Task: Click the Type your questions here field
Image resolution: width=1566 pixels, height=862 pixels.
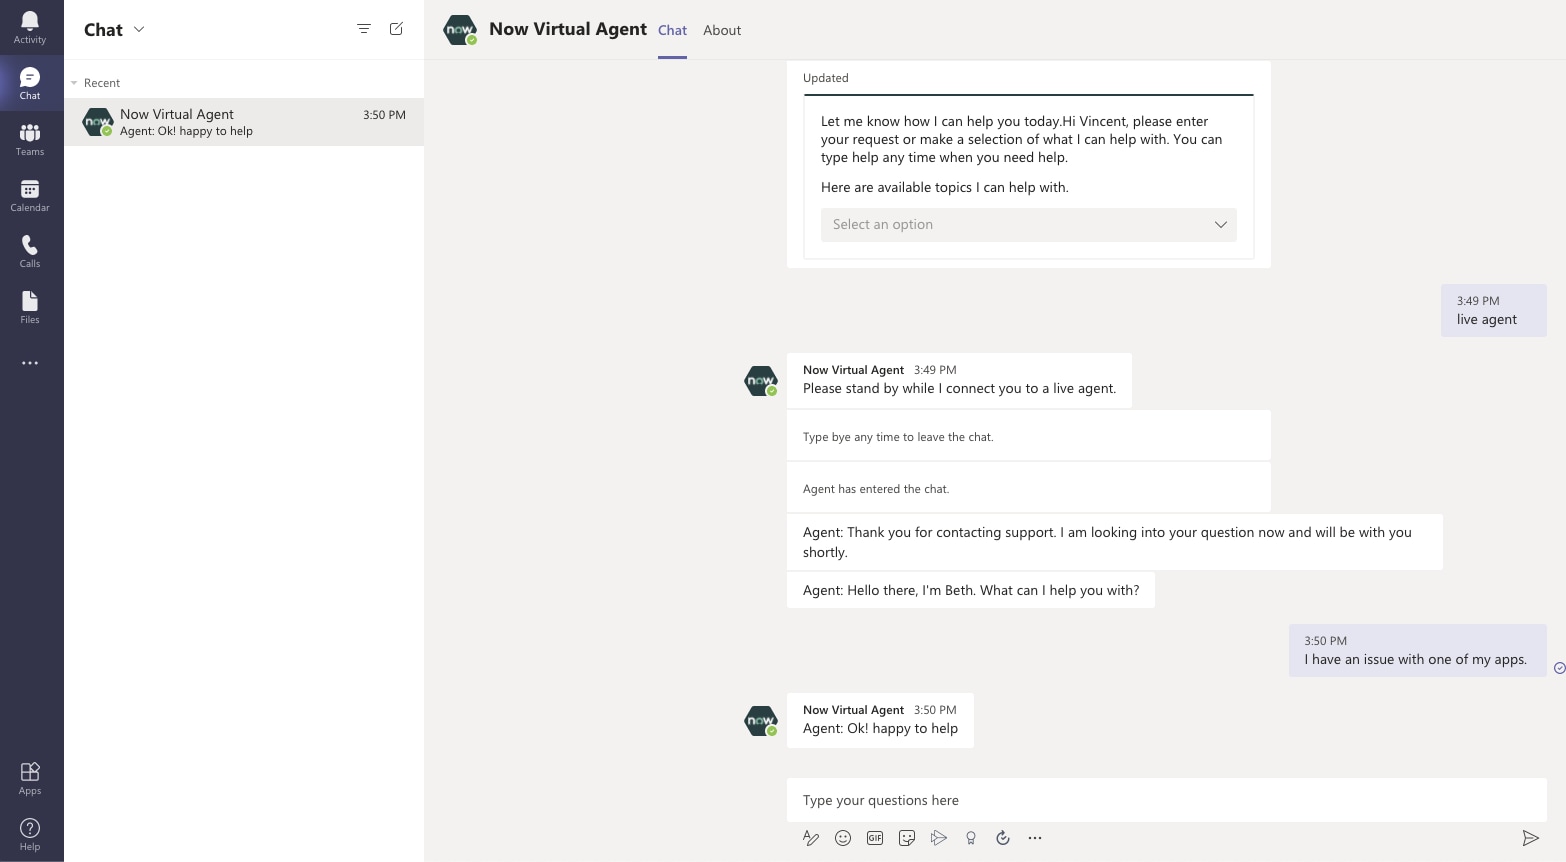Action: point(1100,800)
